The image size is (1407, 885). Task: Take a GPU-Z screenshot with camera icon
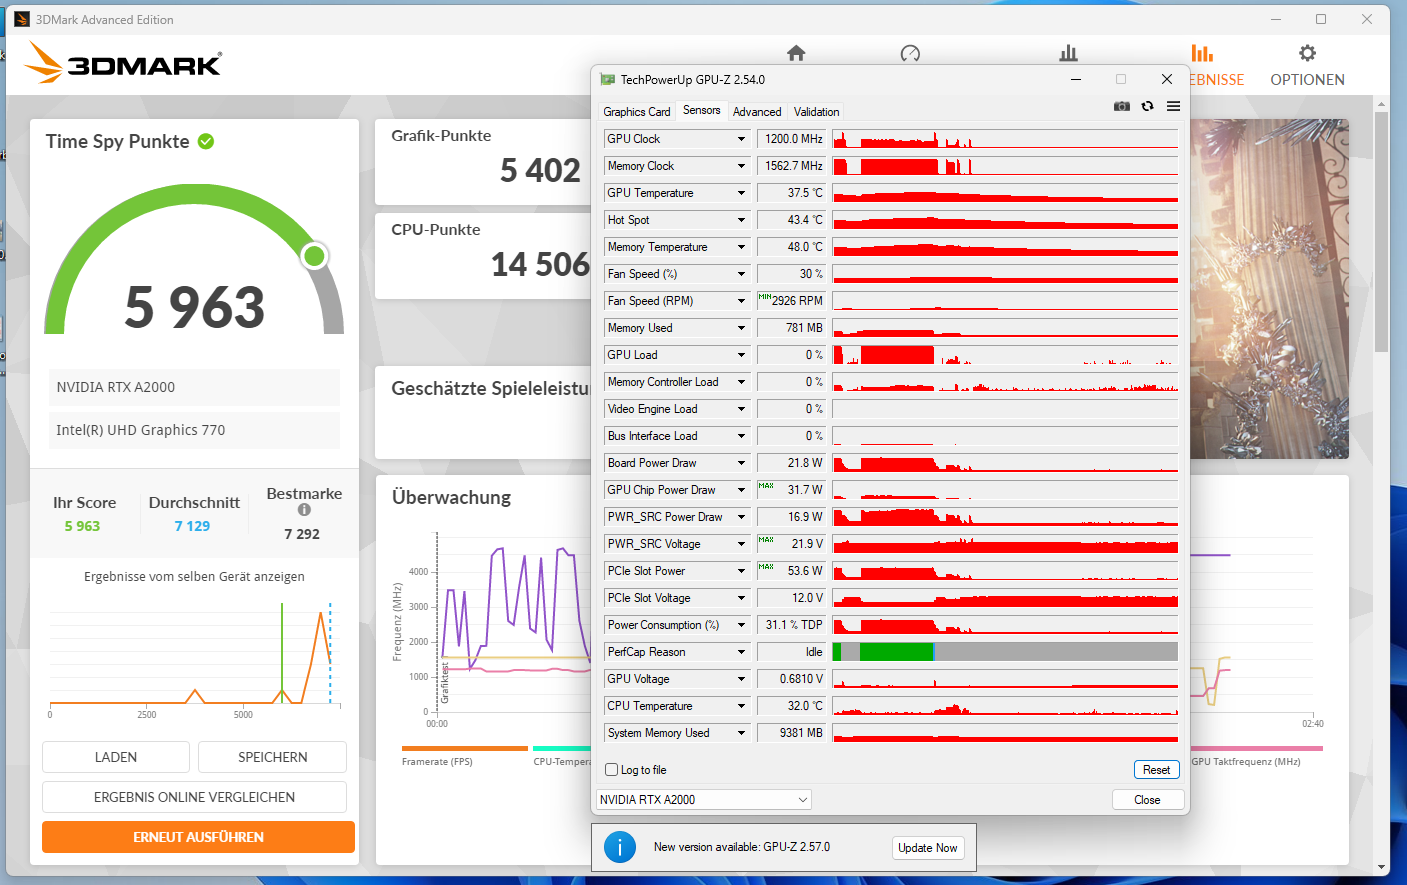[x=1122, y=106]
